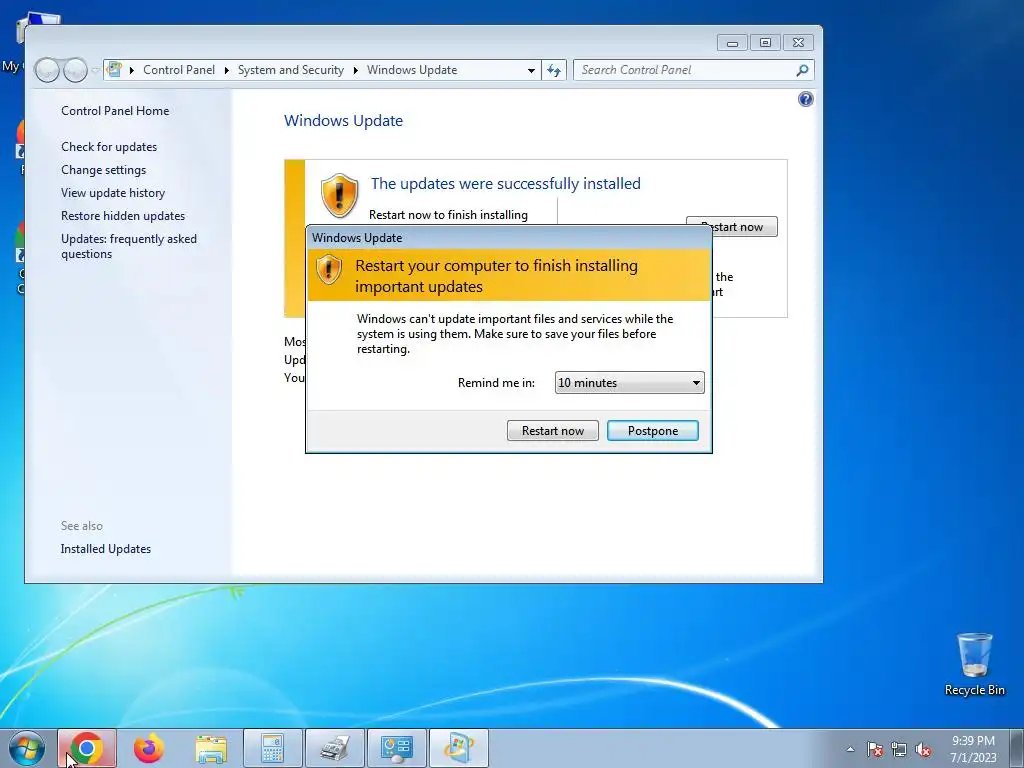Screen dimensions: 1024x768
Task: Open the printer/fax taskbar icon
Action: 335,748
